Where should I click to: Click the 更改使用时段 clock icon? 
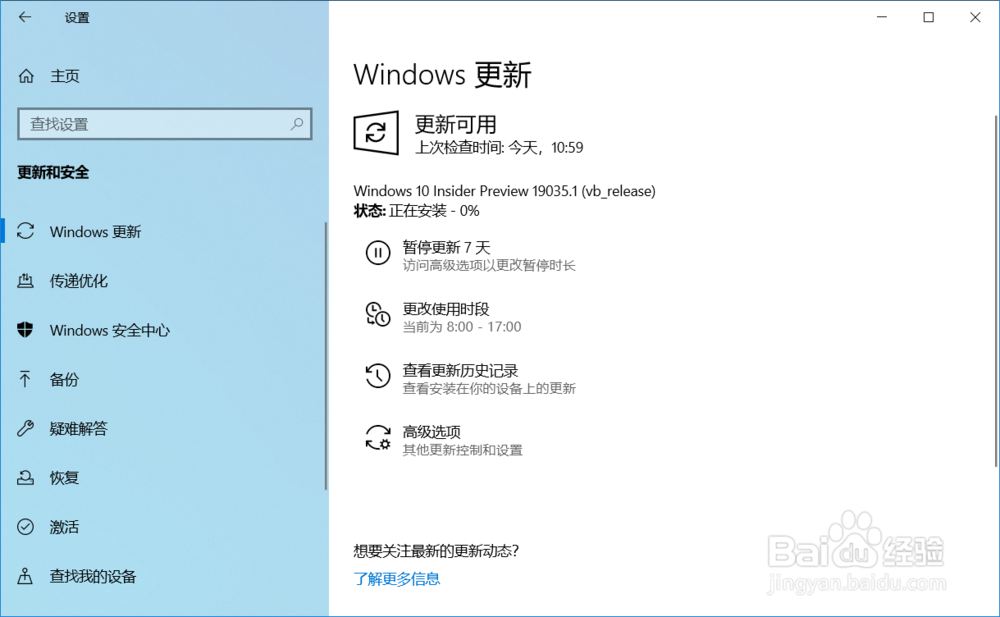[x=377, y=315]
